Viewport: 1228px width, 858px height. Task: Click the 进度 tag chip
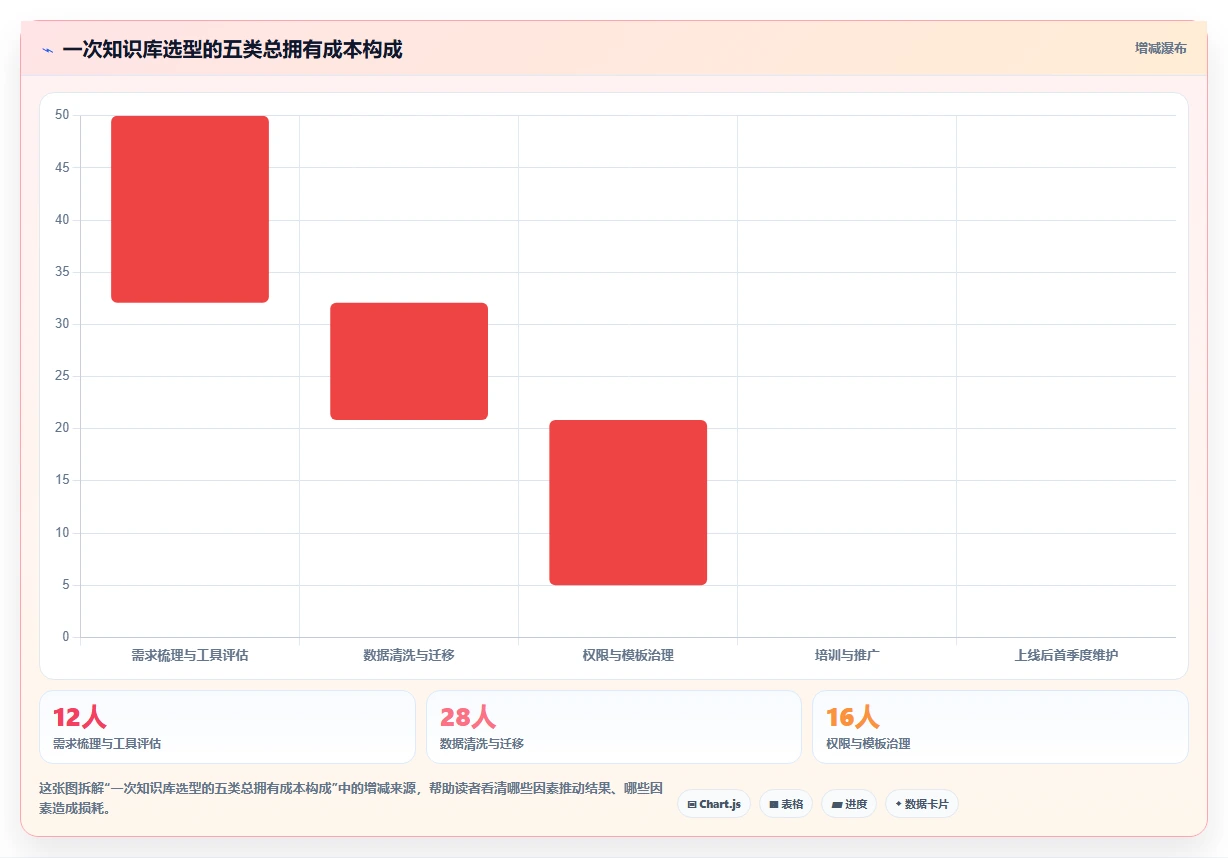point(849,804)
